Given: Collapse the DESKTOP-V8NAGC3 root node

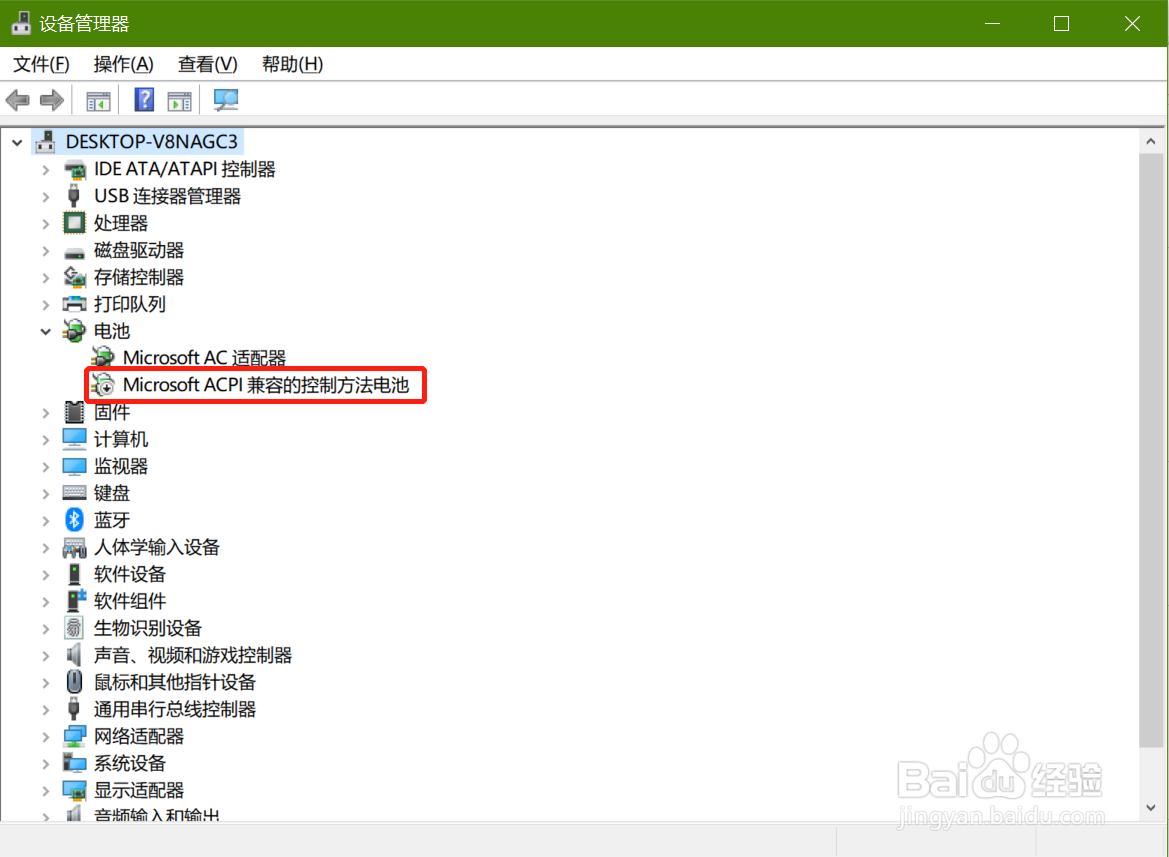Looking at the screenshot, I should coord(17,142).
